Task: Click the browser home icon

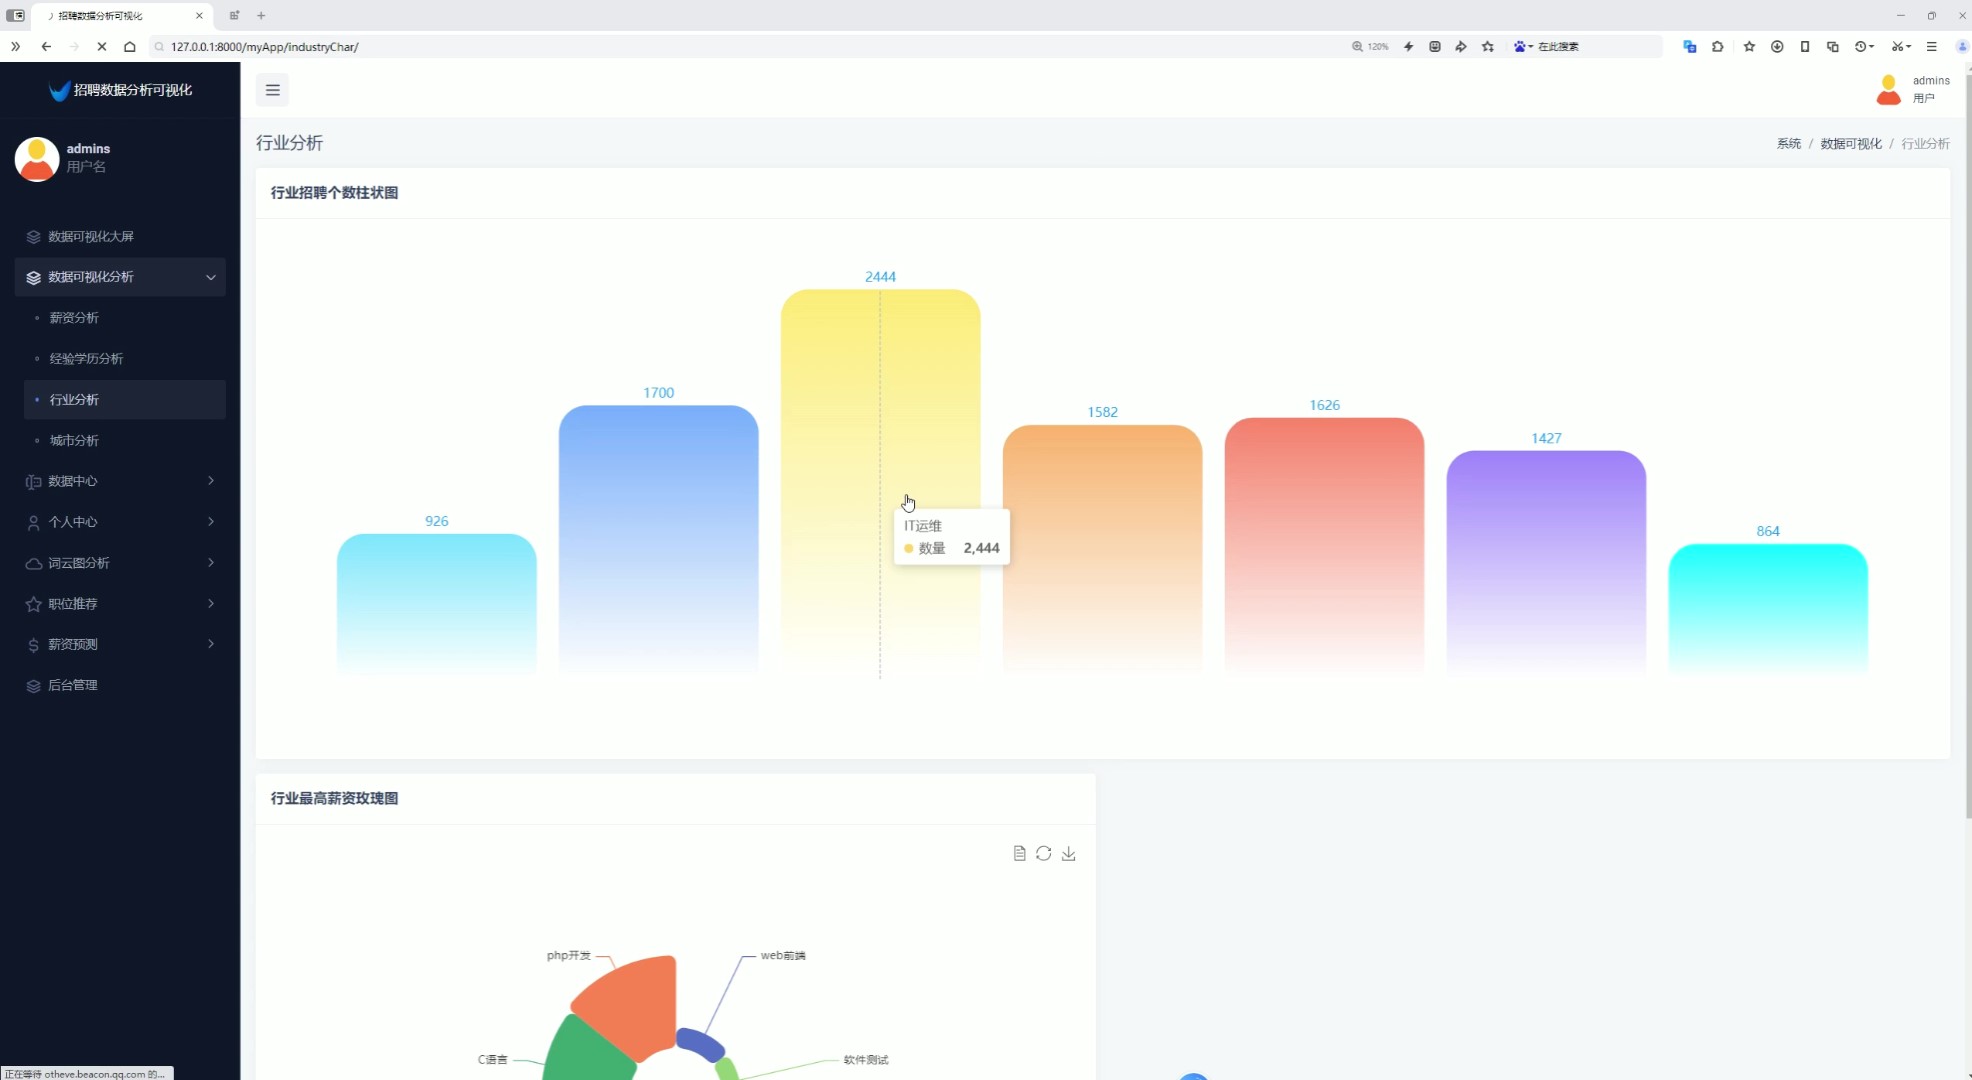Action: point(130,47)
